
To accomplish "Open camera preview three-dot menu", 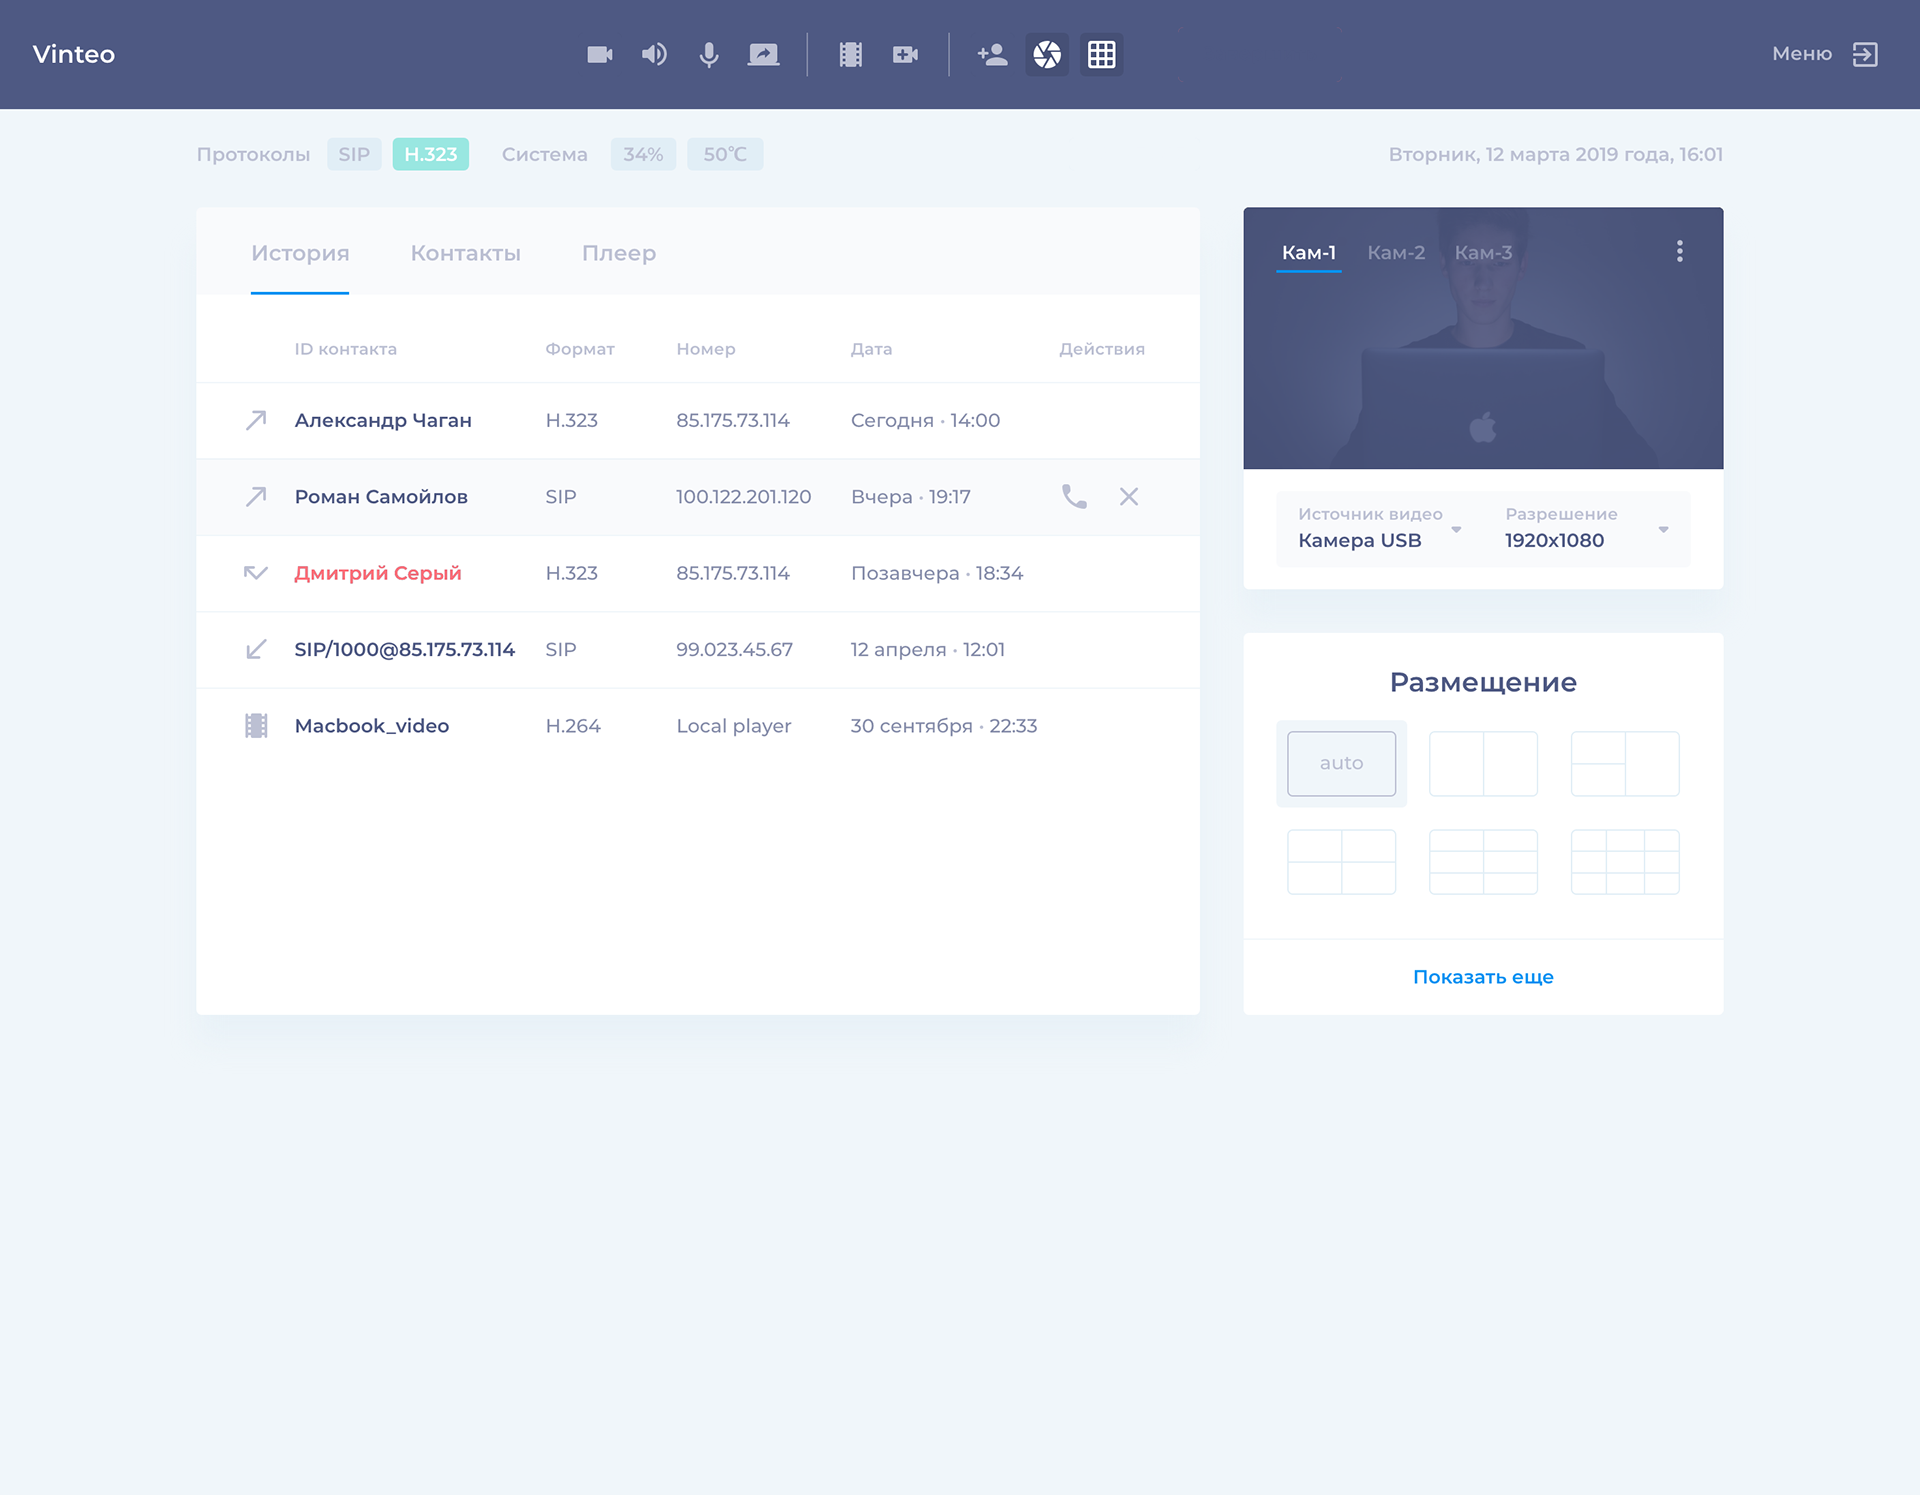I will [x=1680, y=251].
